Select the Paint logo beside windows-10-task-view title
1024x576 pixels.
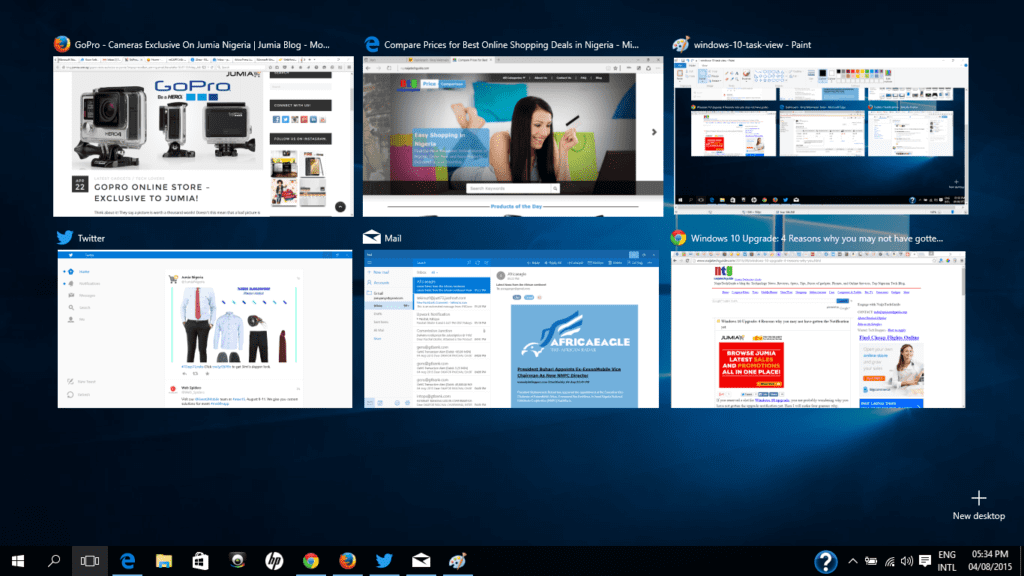[680, 44]
